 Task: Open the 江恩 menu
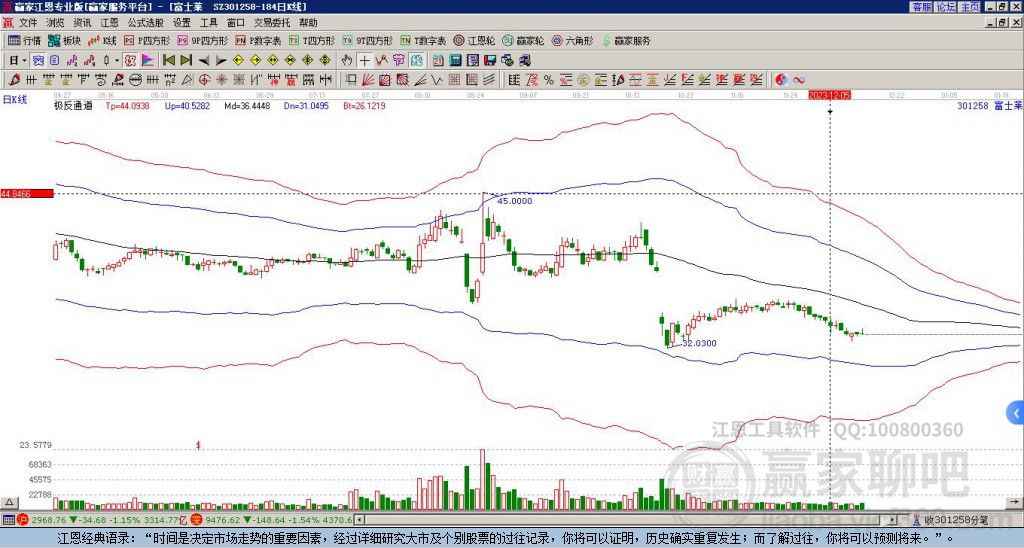click(x=109, y=23)
